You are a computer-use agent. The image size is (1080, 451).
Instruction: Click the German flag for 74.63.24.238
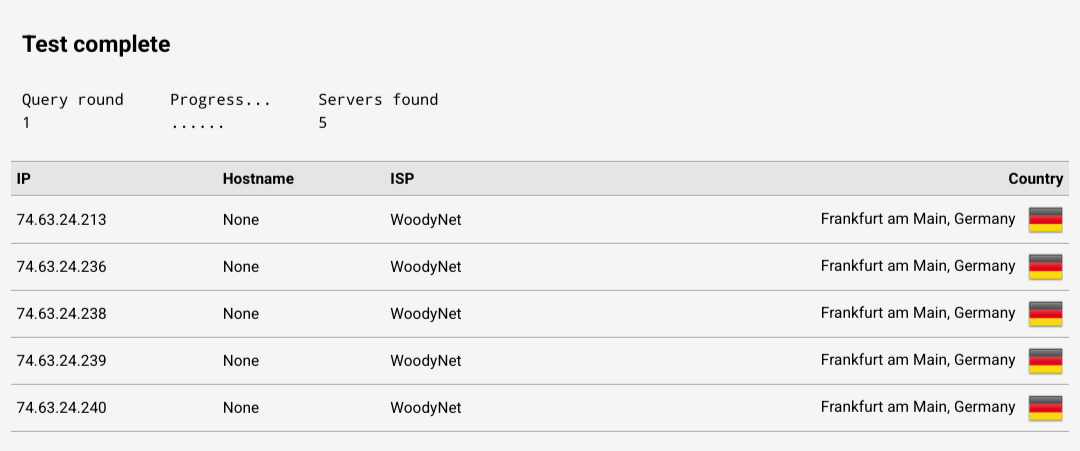(1045, 313)
